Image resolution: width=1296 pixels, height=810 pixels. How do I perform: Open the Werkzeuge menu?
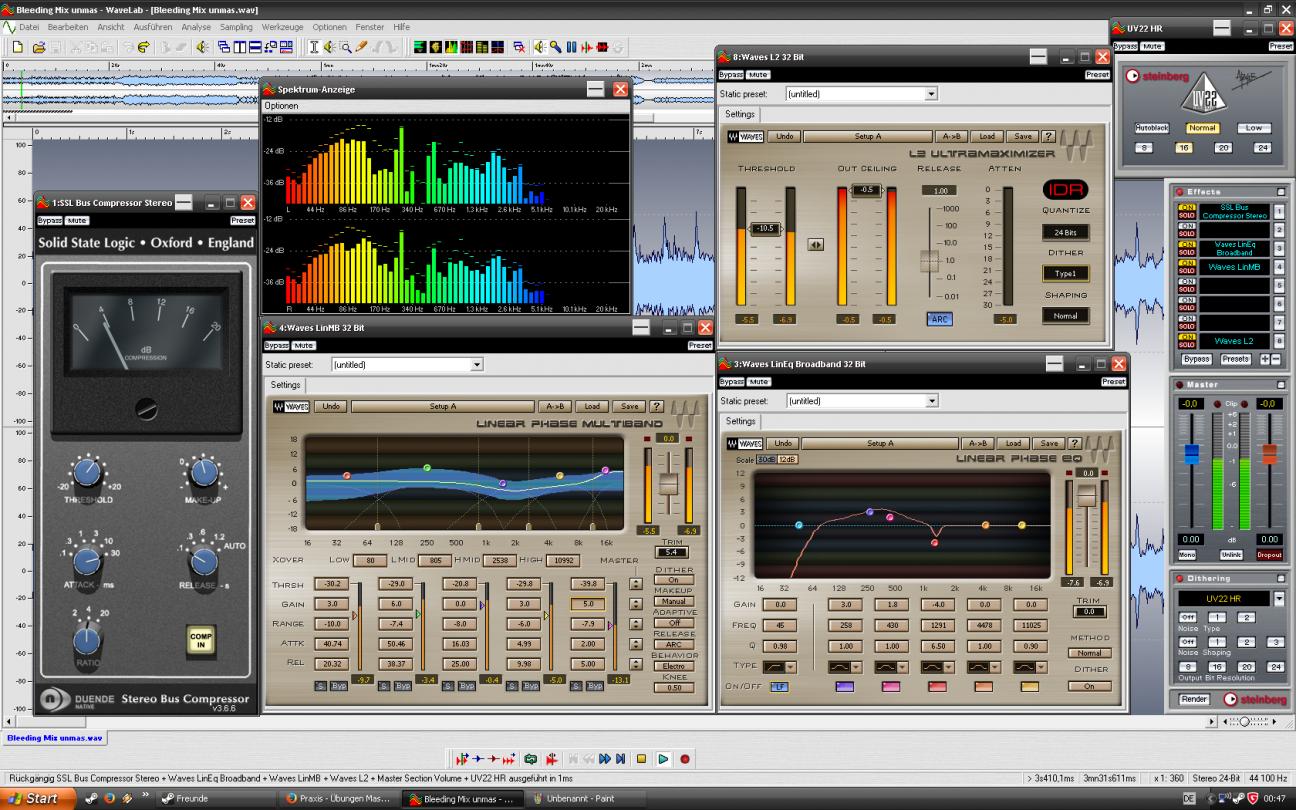[x=281, y=27]
